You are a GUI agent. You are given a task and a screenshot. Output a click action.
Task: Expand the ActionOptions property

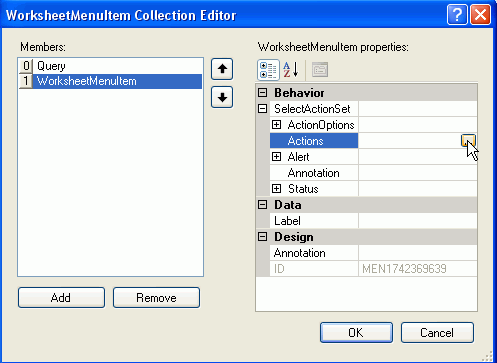pyautogui.click(x=276, y=124)
